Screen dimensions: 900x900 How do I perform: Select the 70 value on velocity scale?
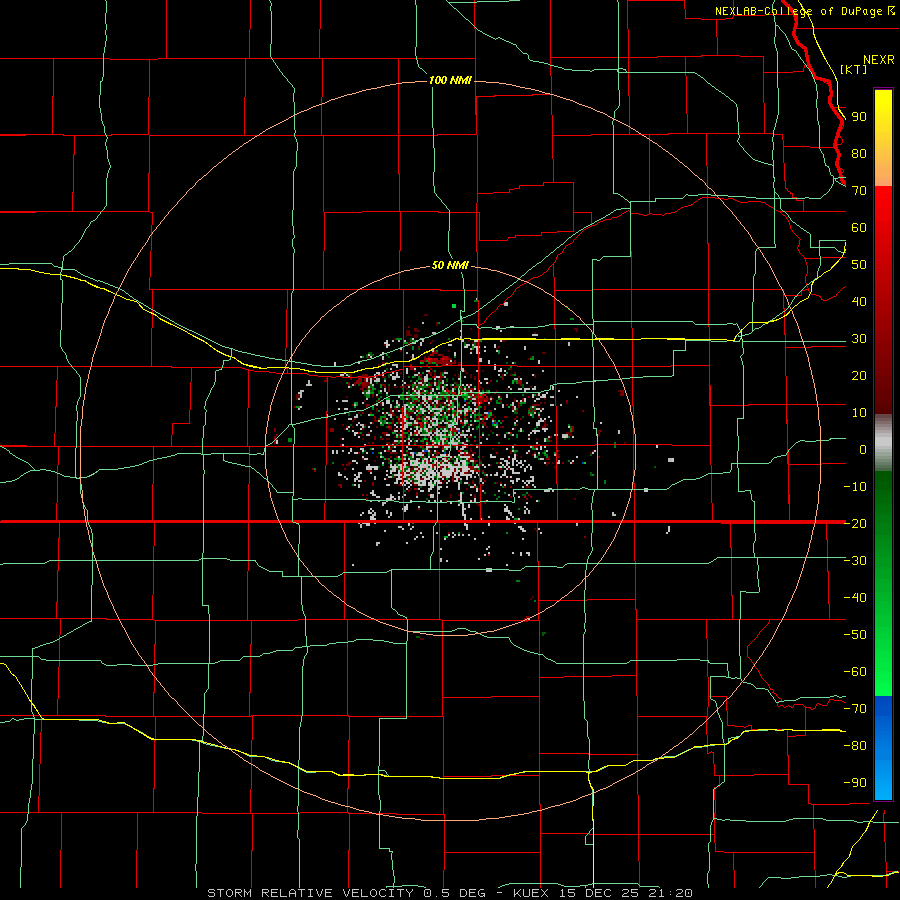(x=859, y=191)
